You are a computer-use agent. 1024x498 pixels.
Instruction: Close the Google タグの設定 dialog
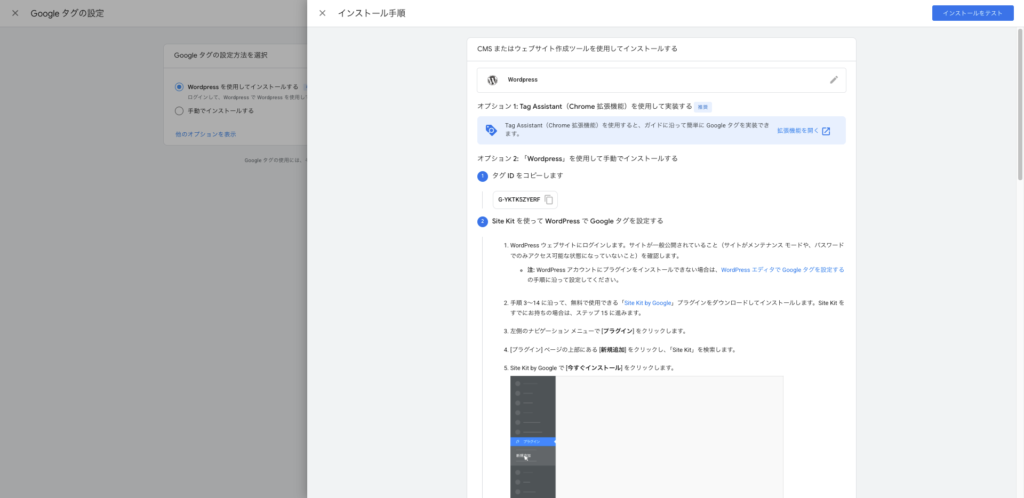click(x=15, y=13)
